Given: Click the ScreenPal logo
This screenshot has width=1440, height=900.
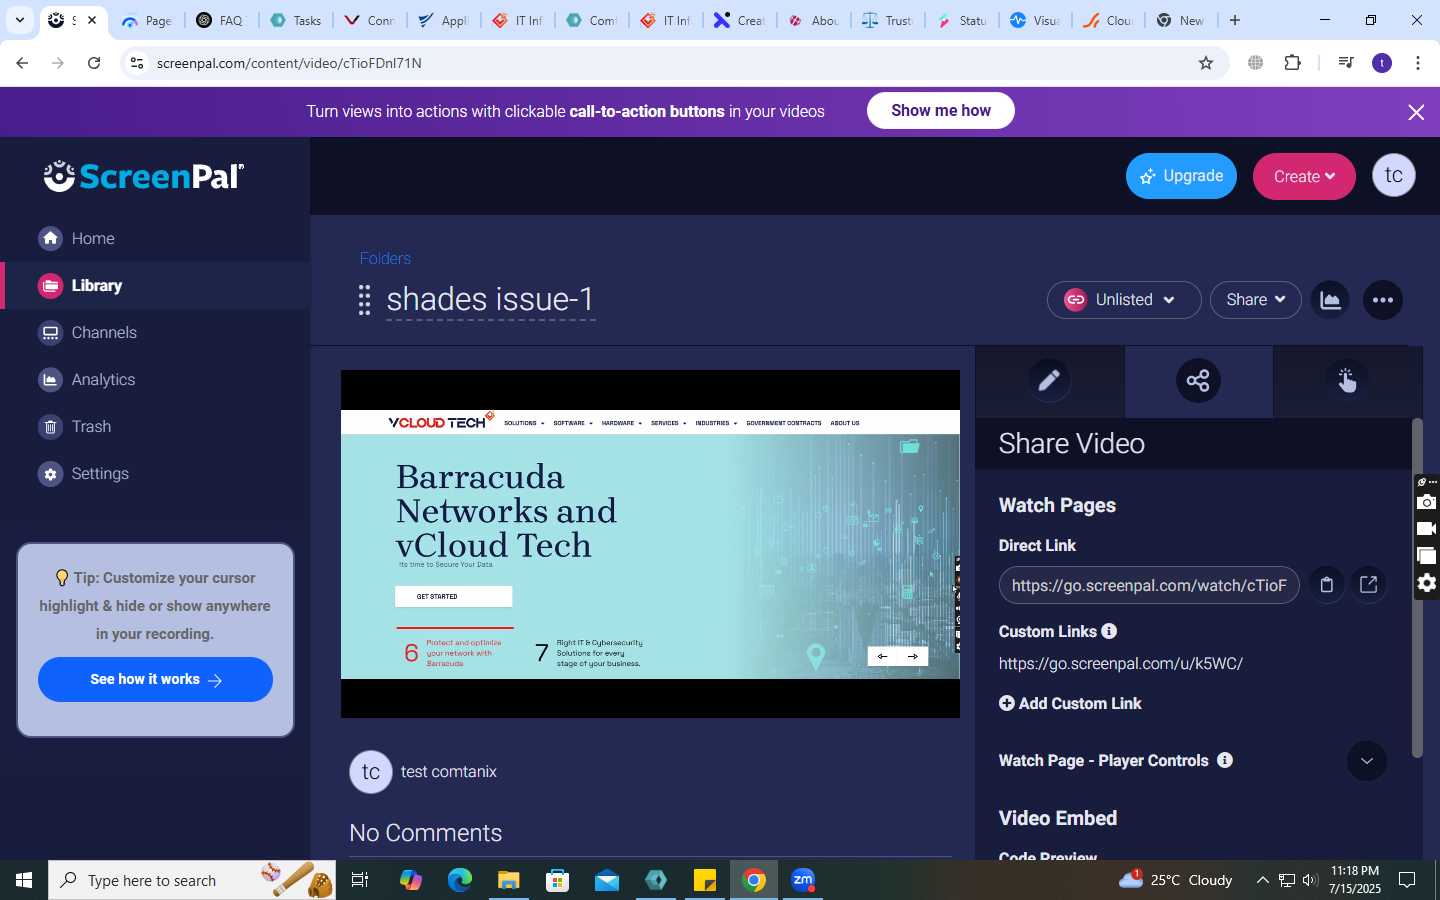Looking at the screenshot, I should click(143, 176).
